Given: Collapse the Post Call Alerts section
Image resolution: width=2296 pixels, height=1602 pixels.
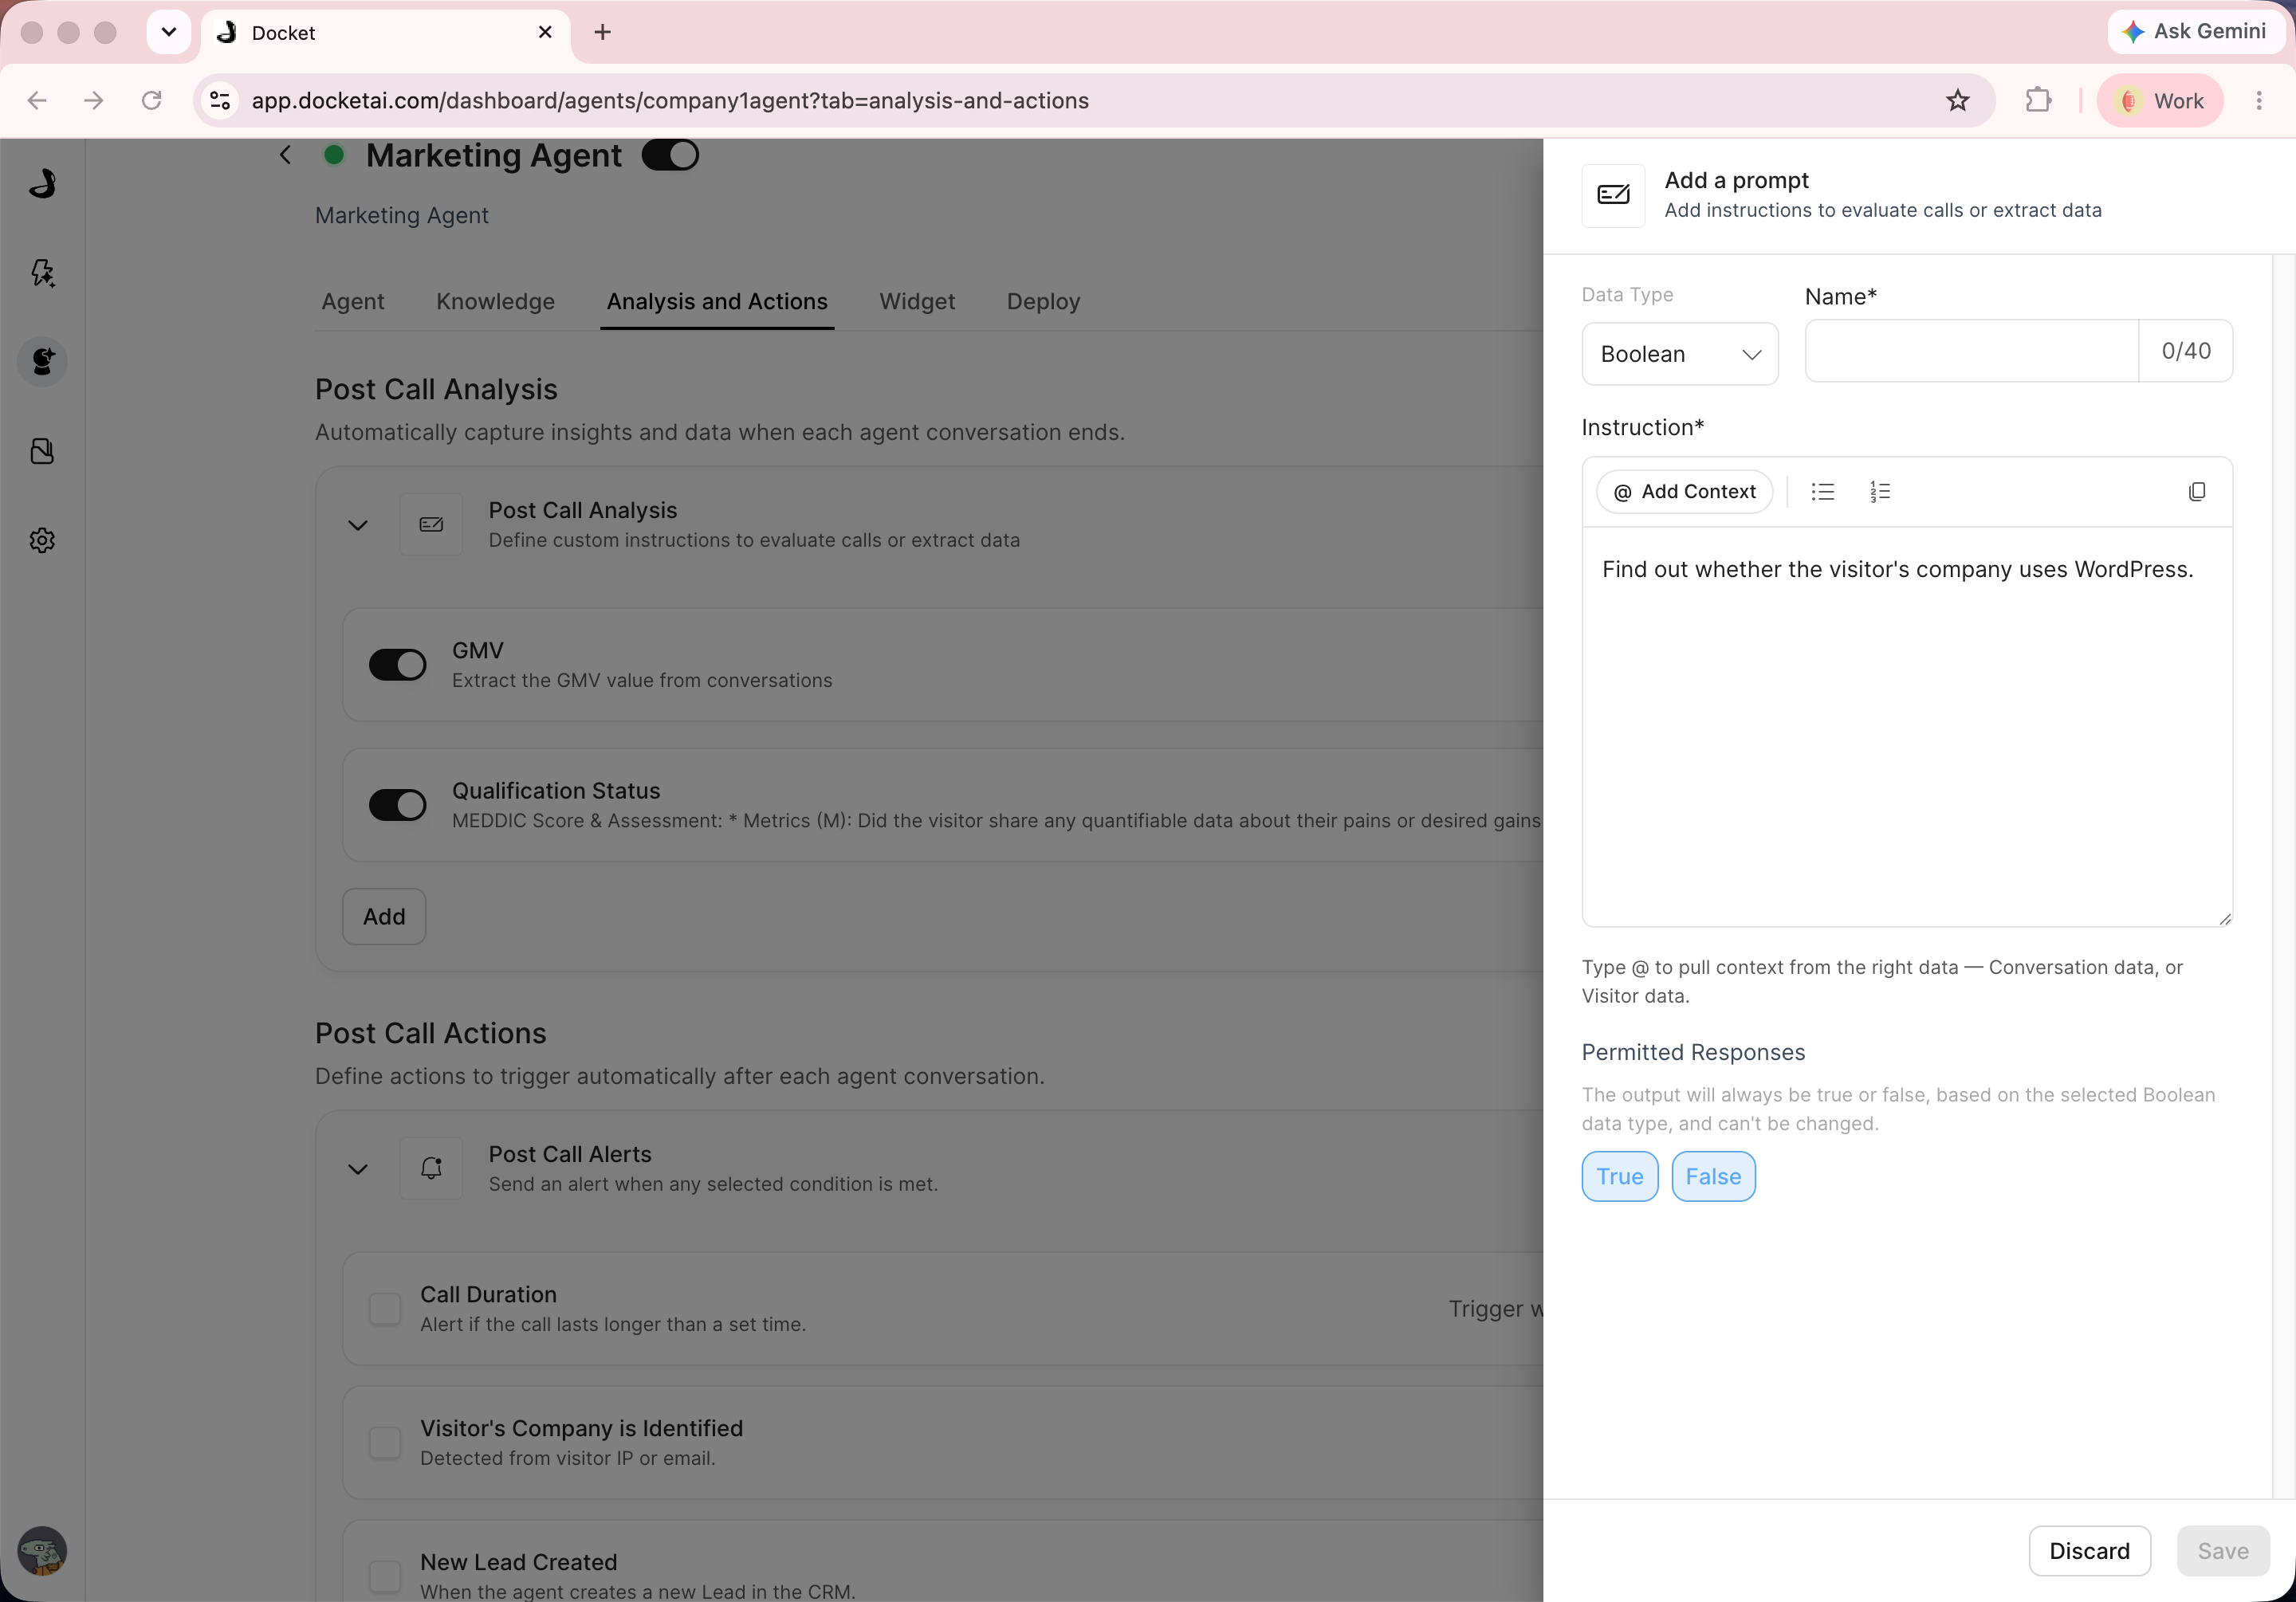Looking at the screenshot, I should (358, 1169).
